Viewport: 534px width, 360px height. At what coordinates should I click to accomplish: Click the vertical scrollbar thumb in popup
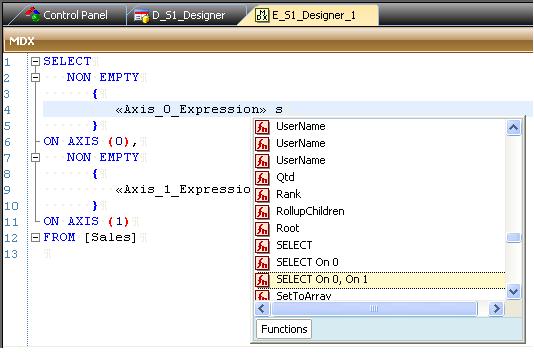pos(514,237)
